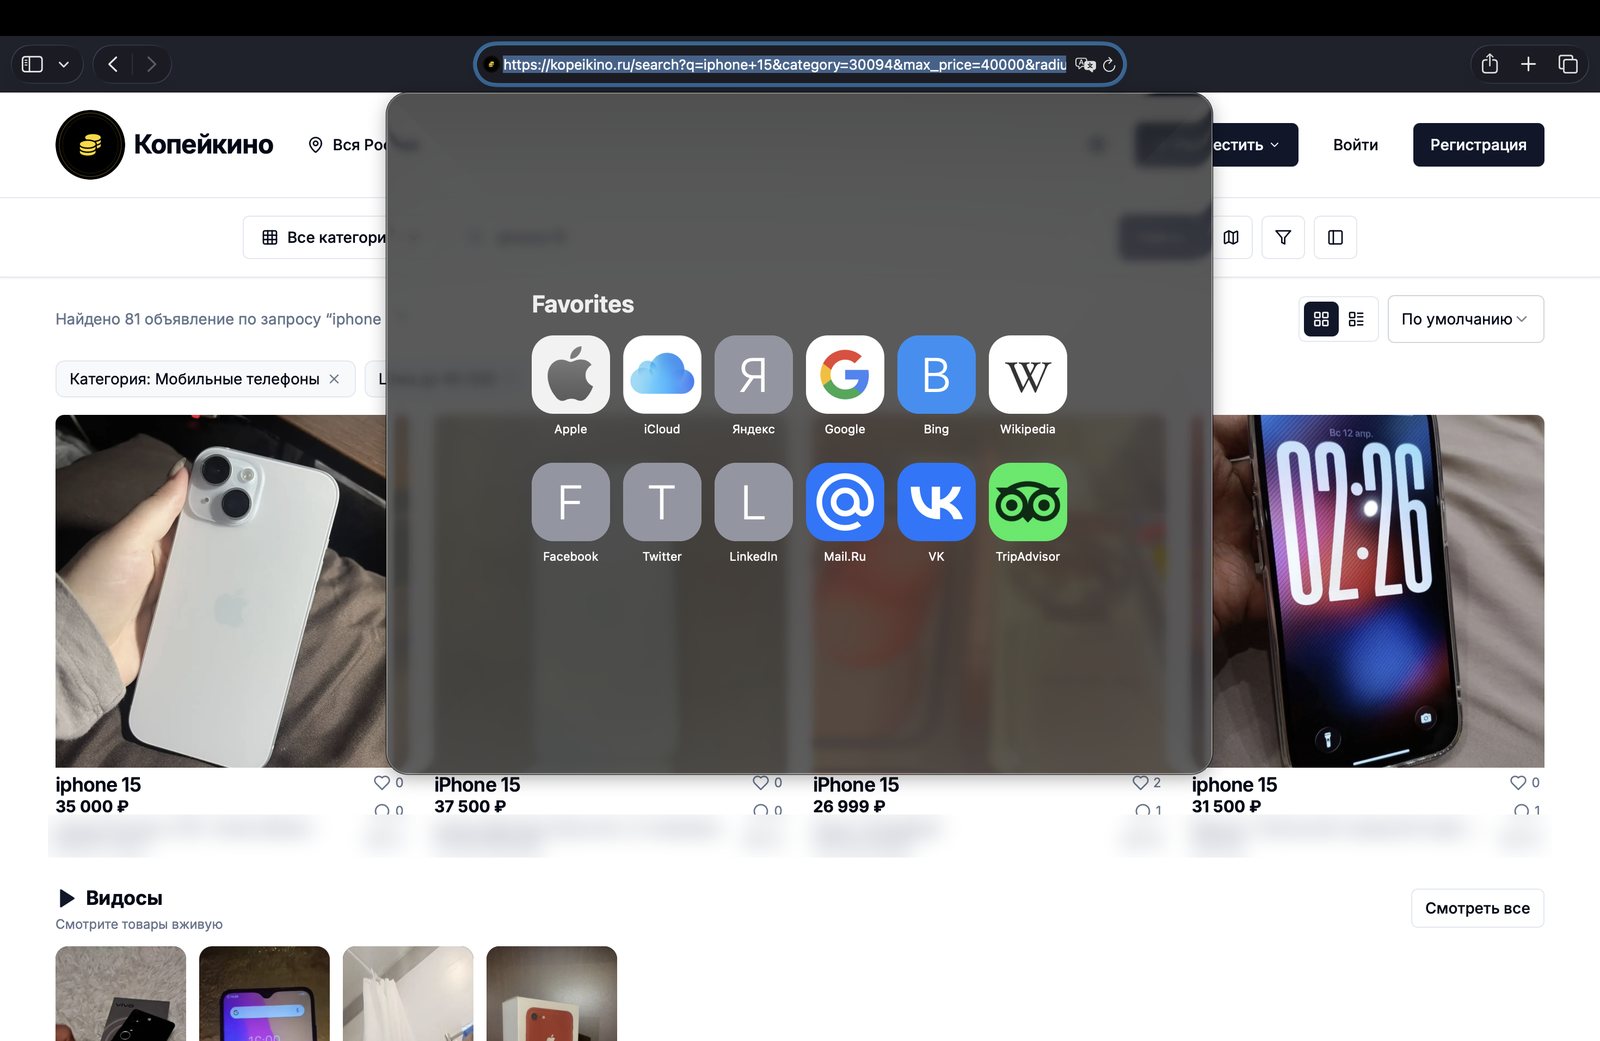Like the iphone 15 listing for 35 000 ₽
This screenshot has width=1600, height=1041.
click(x=382, y=783)
